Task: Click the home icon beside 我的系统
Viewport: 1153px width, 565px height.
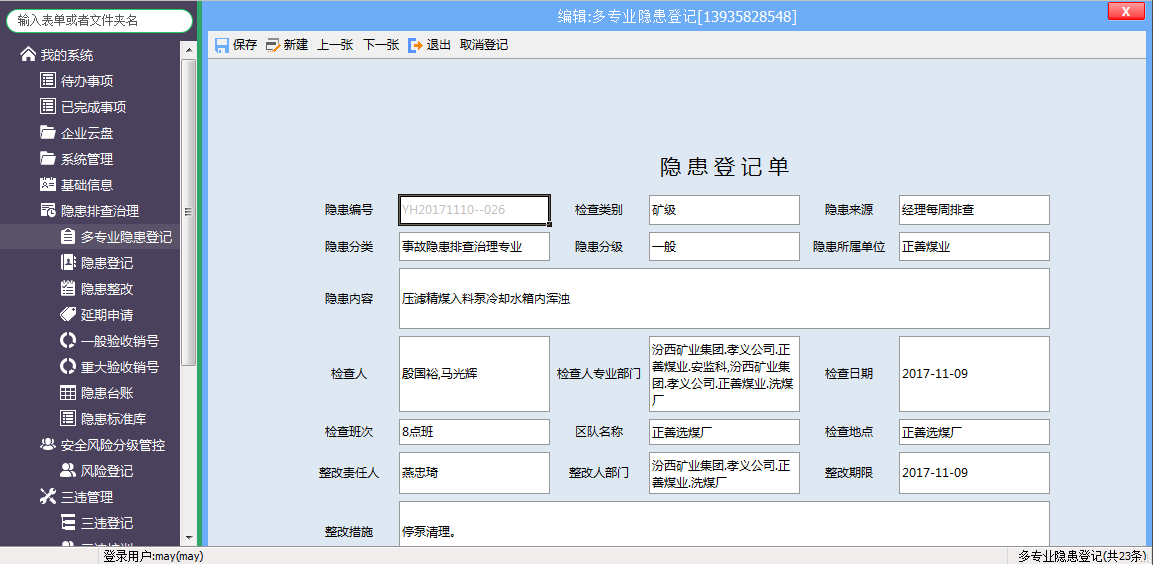Action: [28, 54]
